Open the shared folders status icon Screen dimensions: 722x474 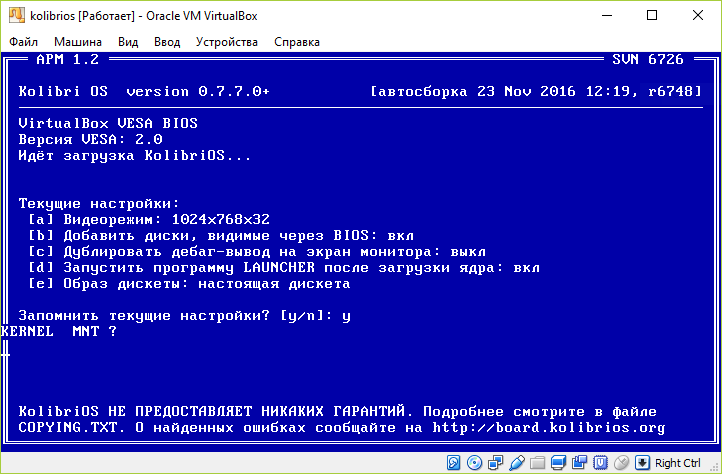537,463
